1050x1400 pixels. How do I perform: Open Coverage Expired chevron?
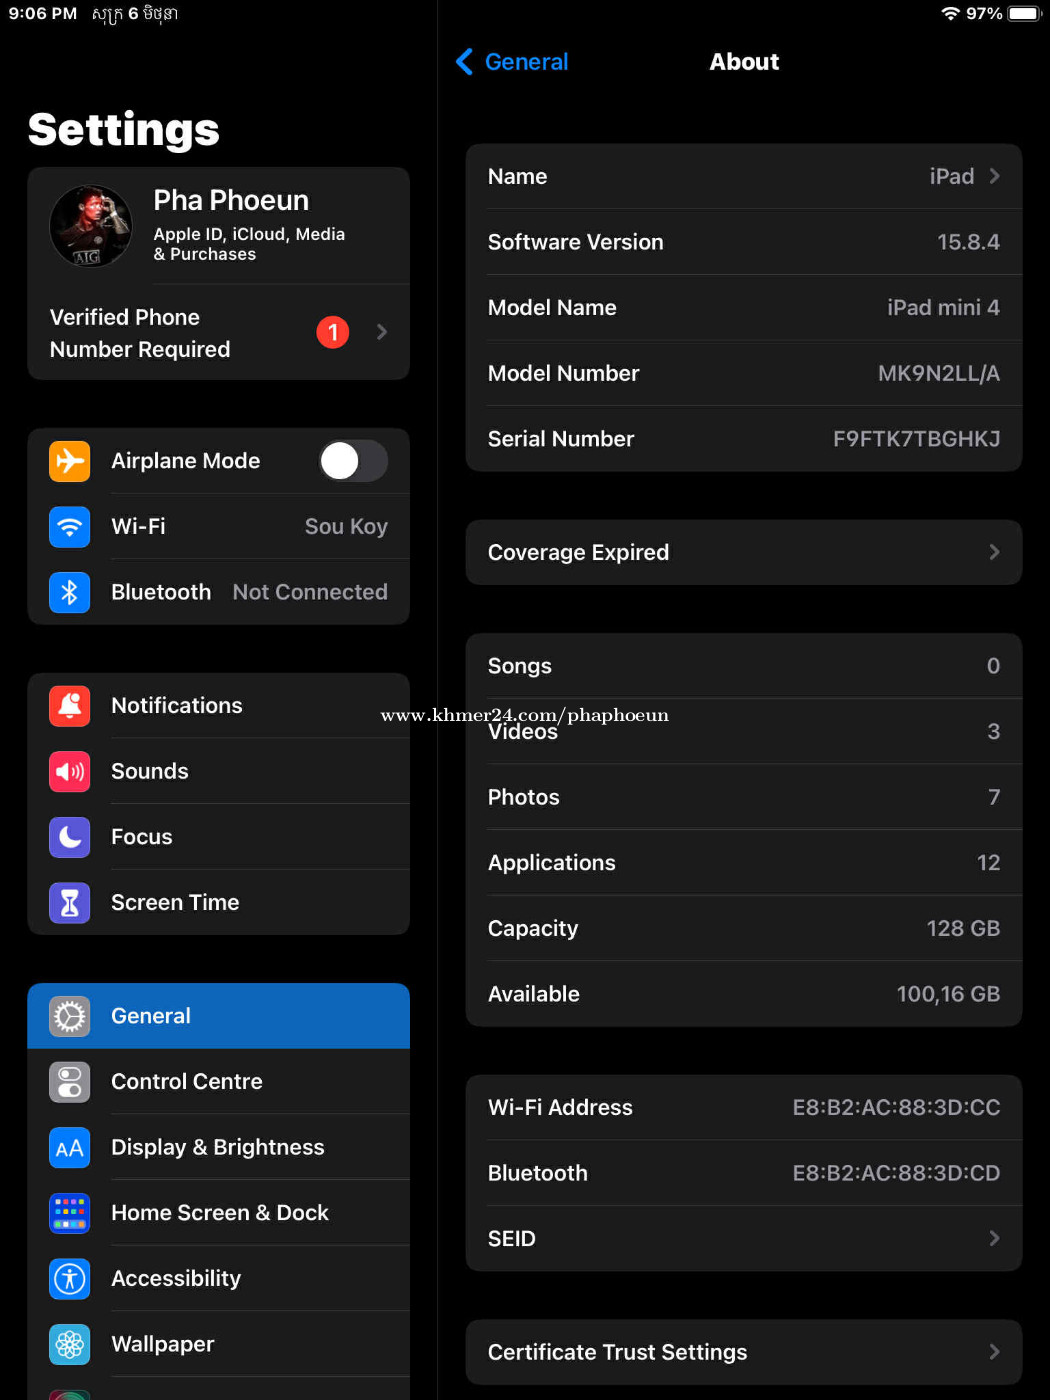pos(994,552)
